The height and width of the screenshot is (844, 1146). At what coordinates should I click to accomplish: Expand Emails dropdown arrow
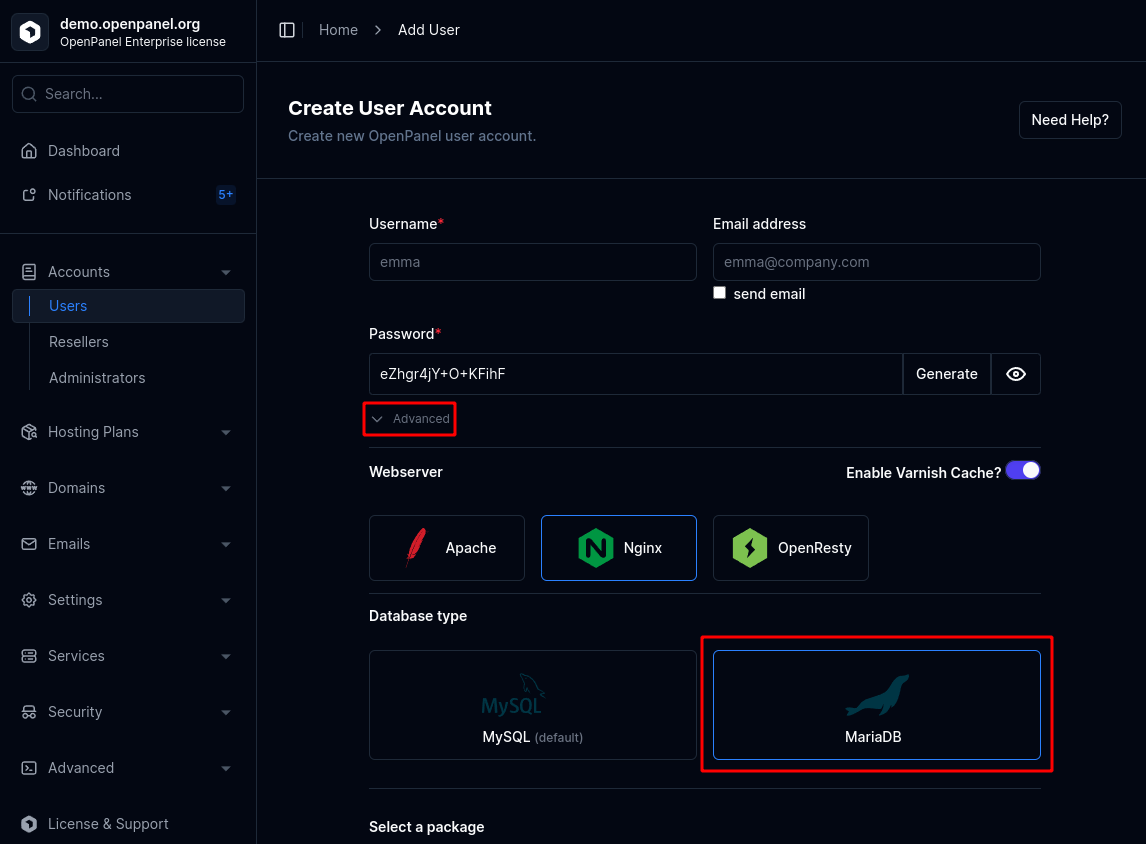[x=226, y=544]
